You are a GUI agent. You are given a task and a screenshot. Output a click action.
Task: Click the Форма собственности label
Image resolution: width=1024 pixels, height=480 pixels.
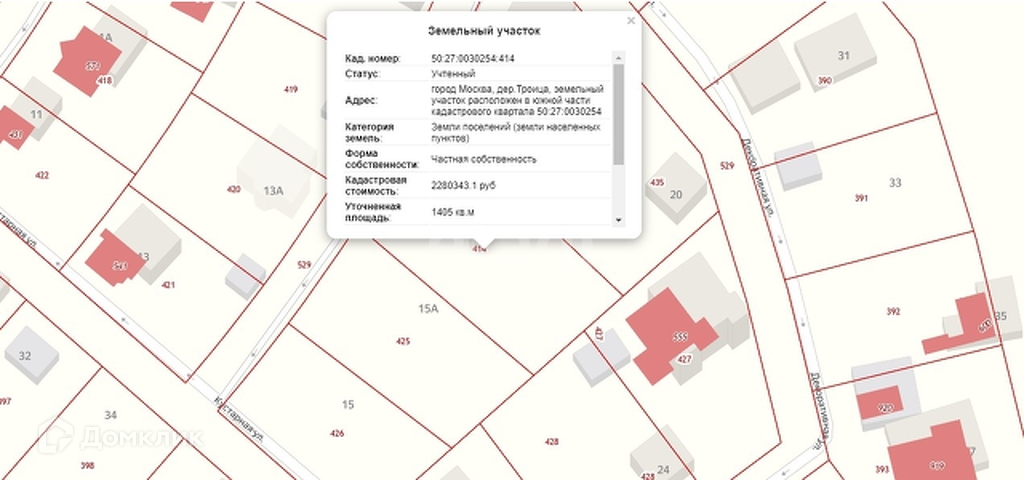(381, 159)
